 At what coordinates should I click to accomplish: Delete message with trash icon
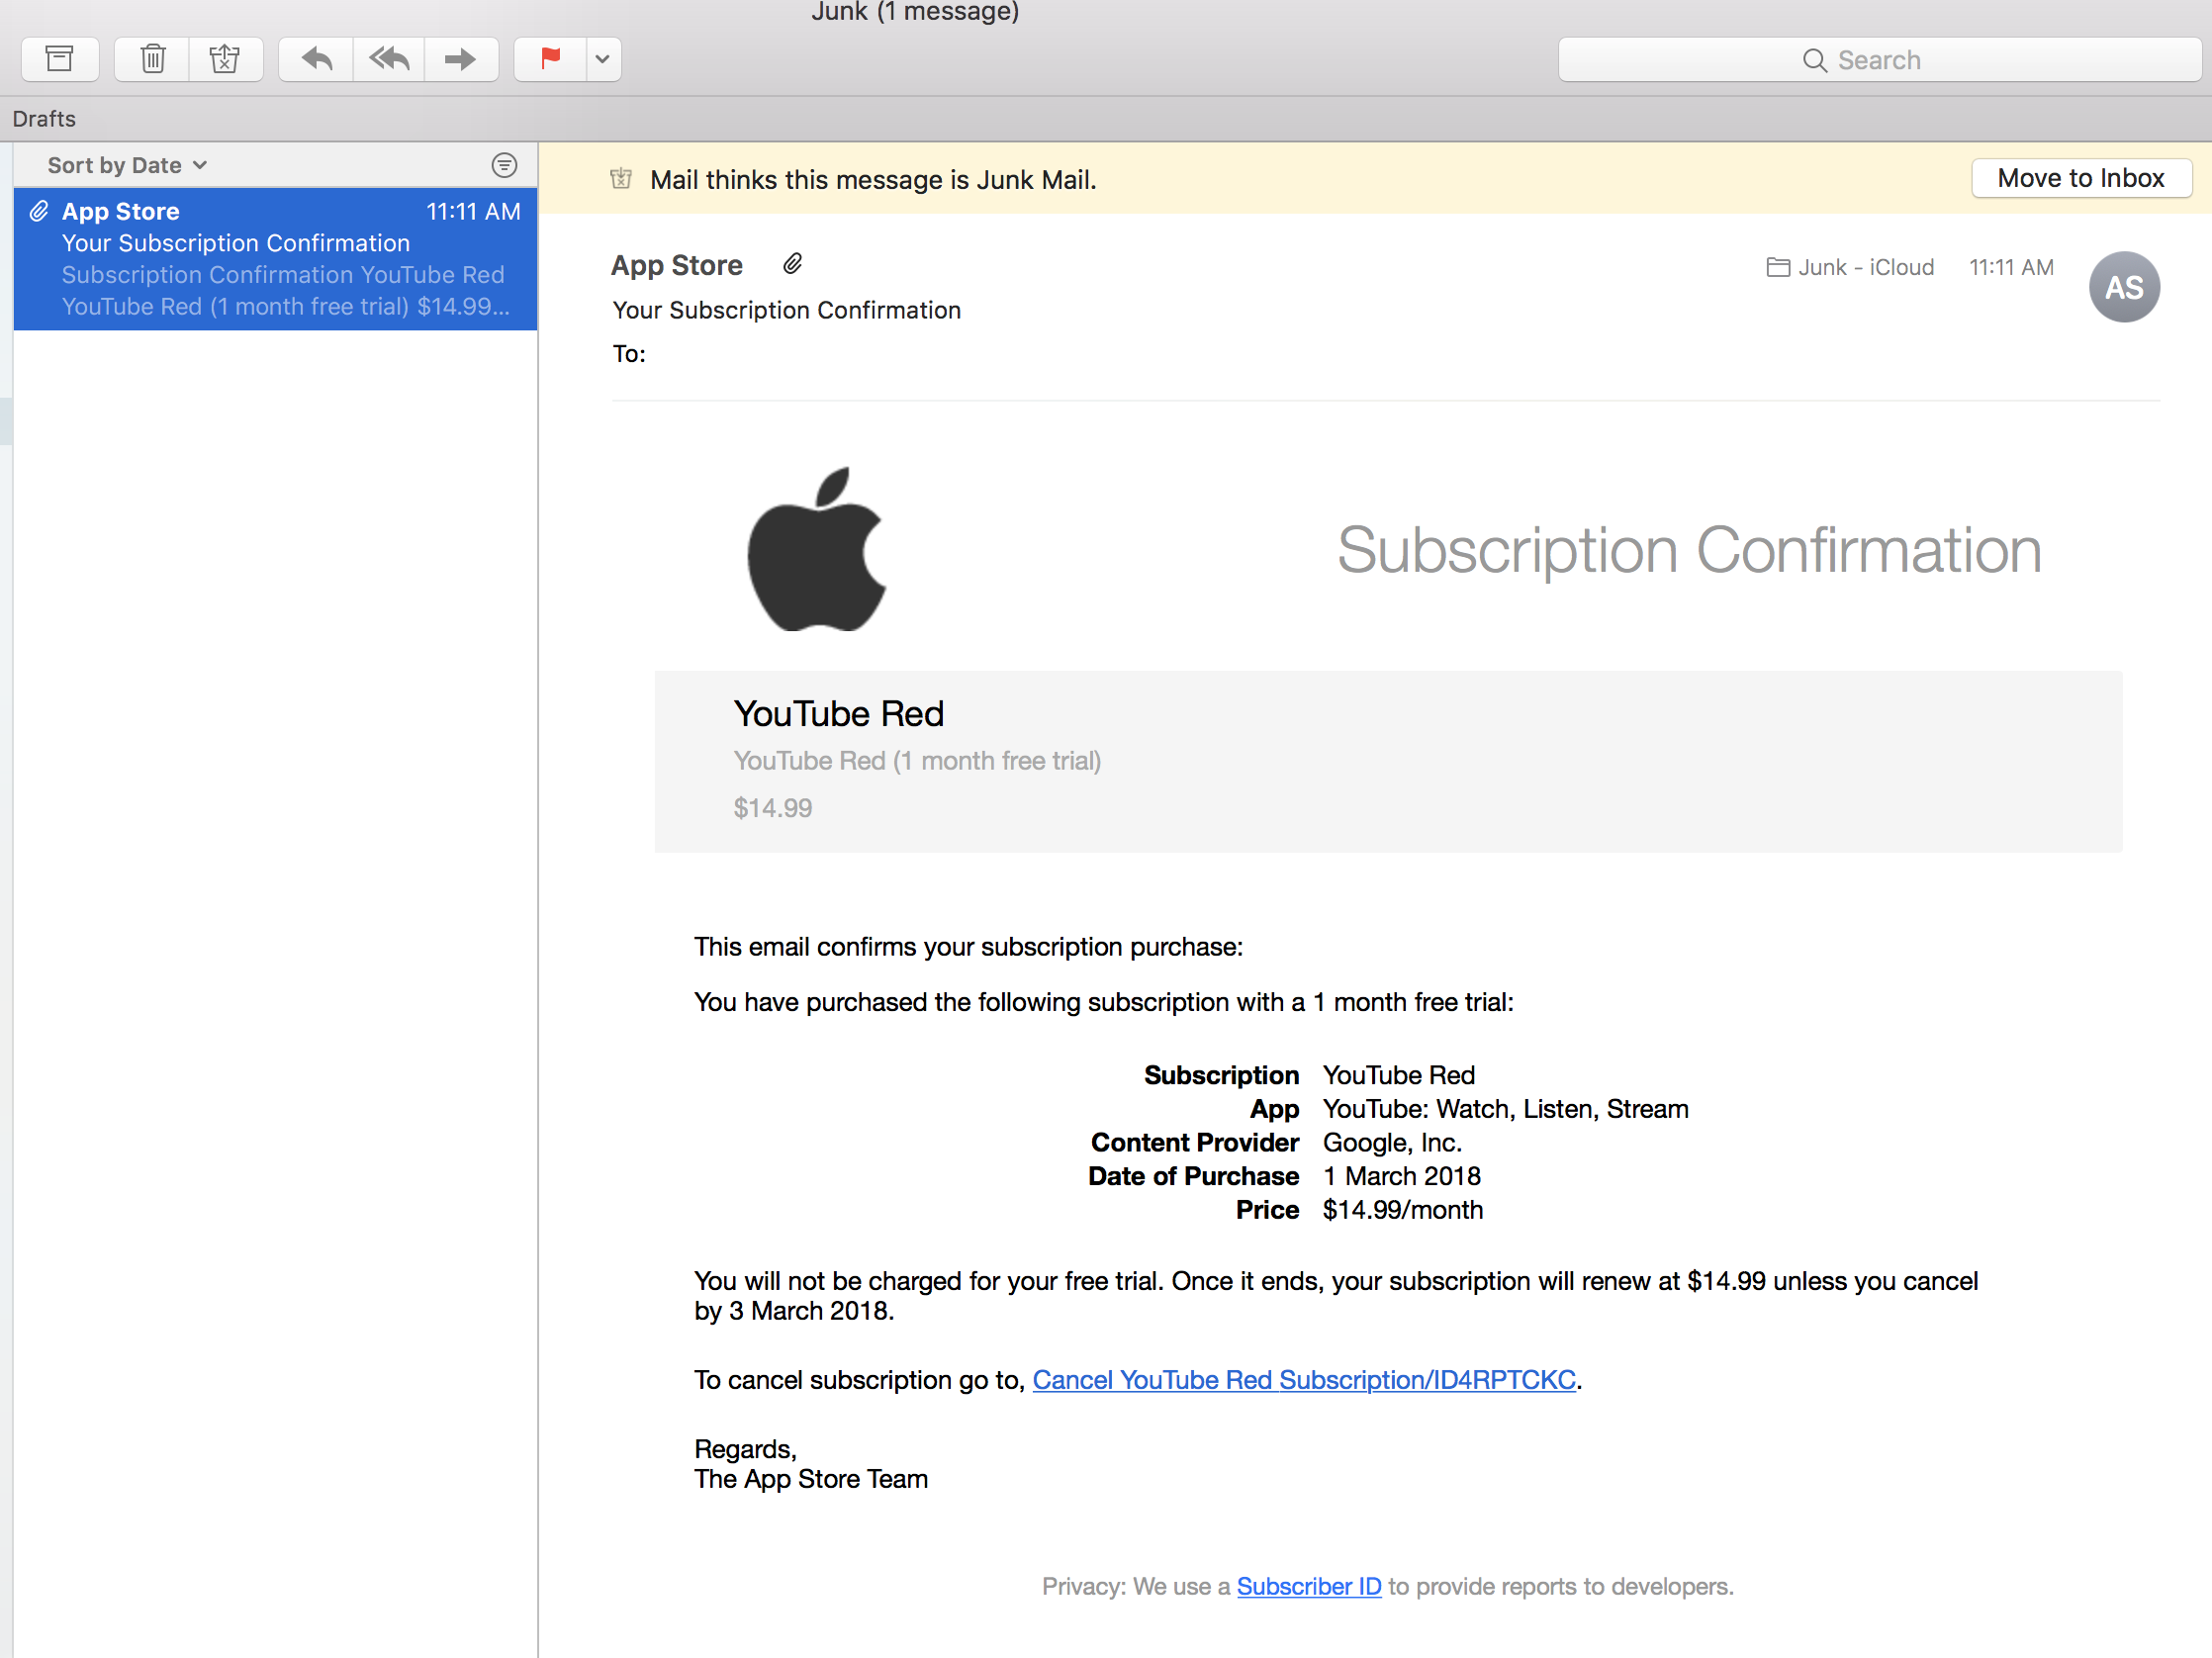point(152,59)
